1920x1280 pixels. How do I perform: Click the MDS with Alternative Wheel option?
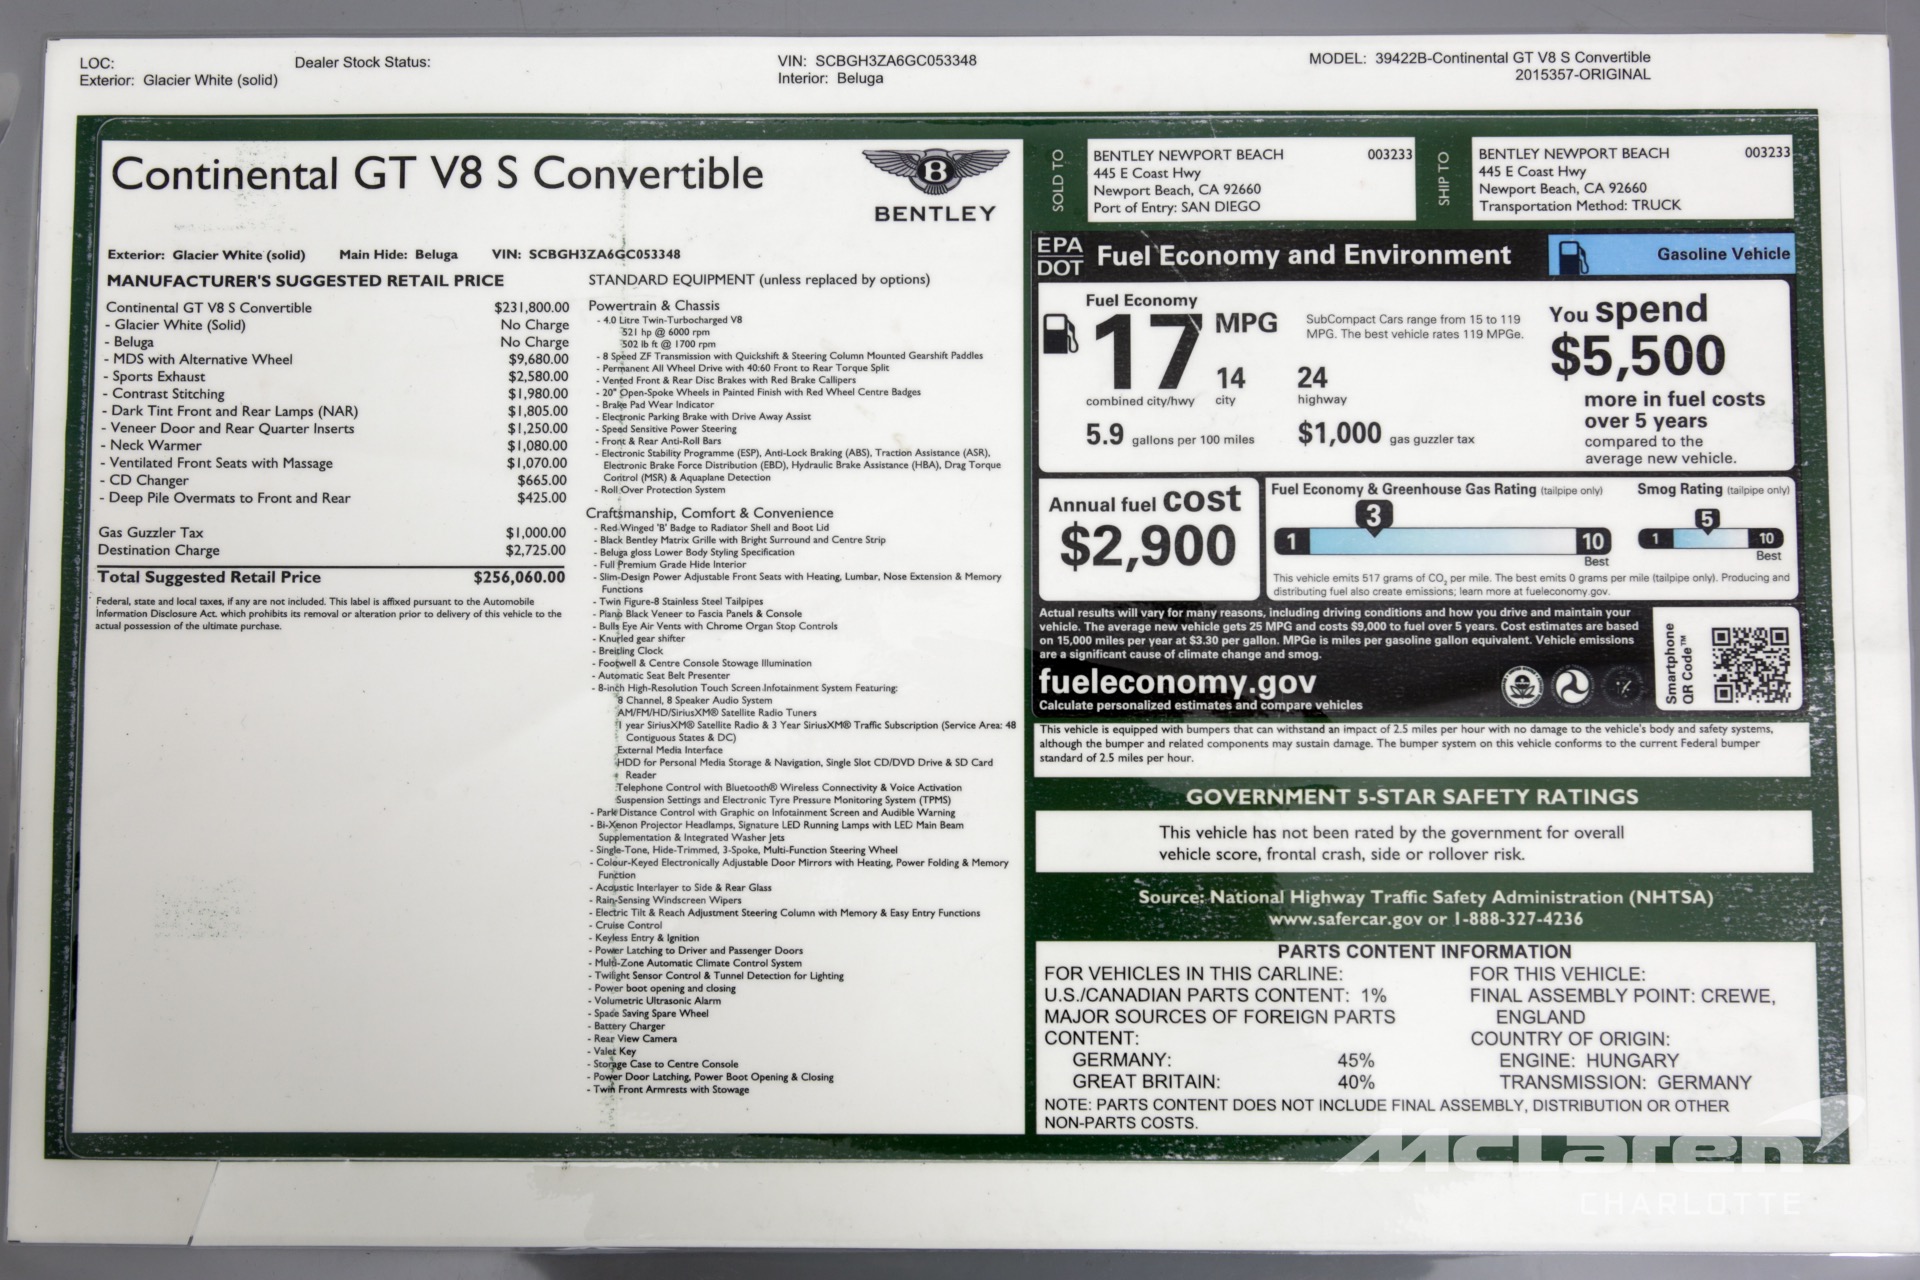pos(337,359)
